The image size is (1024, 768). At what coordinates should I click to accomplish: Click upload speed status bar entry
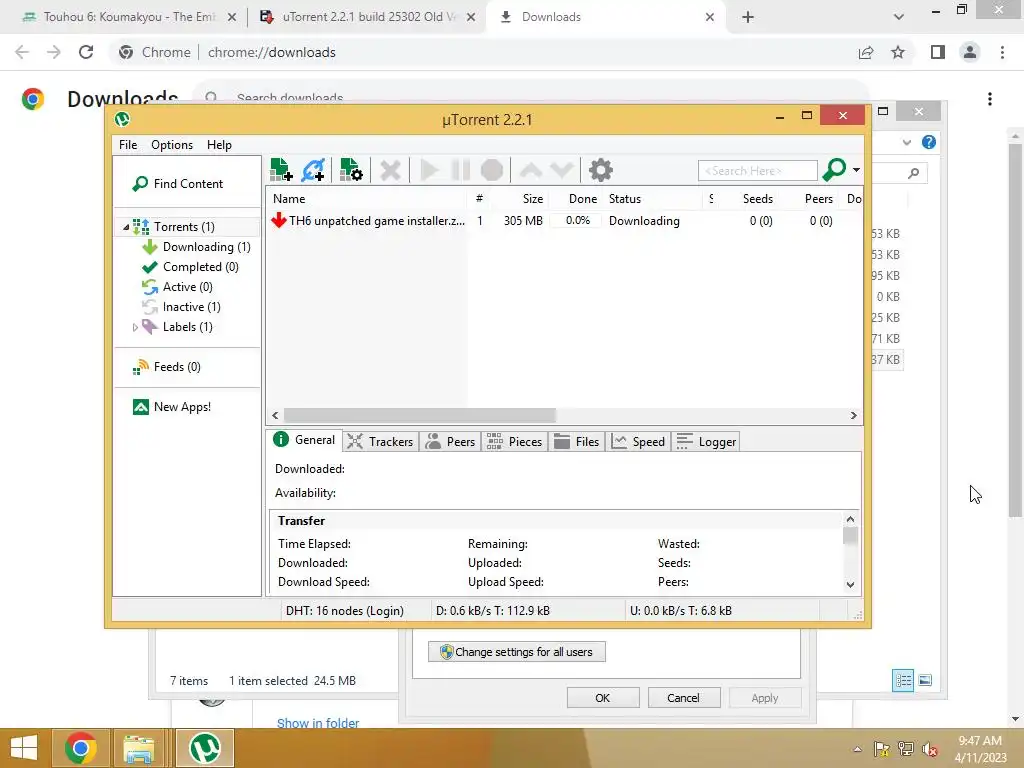[x=680, y=611]
